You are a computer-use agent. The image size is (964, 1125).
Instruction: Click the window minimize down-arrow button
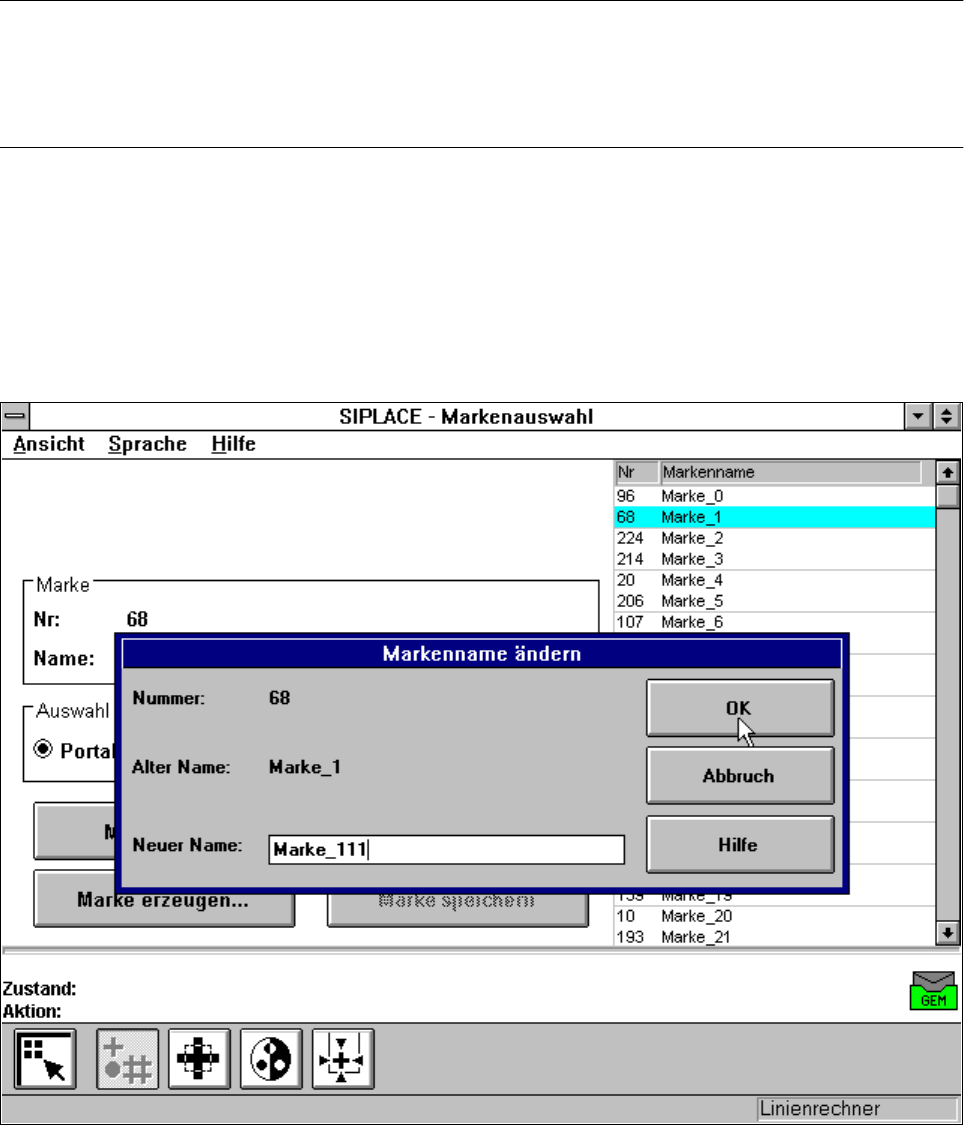918,416
